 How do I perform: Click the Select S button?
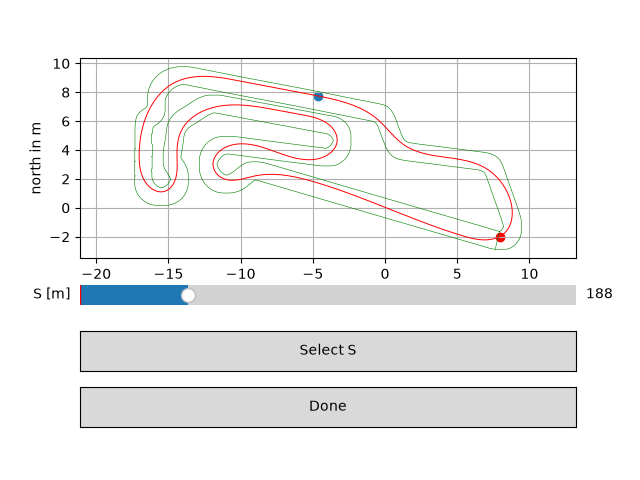[328, 351]
